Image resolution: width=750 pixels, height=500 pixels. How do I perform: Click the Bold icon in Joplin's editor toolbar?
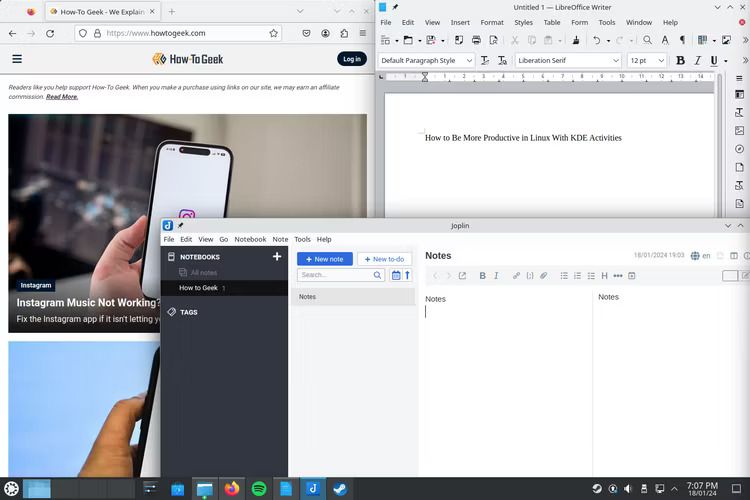(x=482, y=276)
